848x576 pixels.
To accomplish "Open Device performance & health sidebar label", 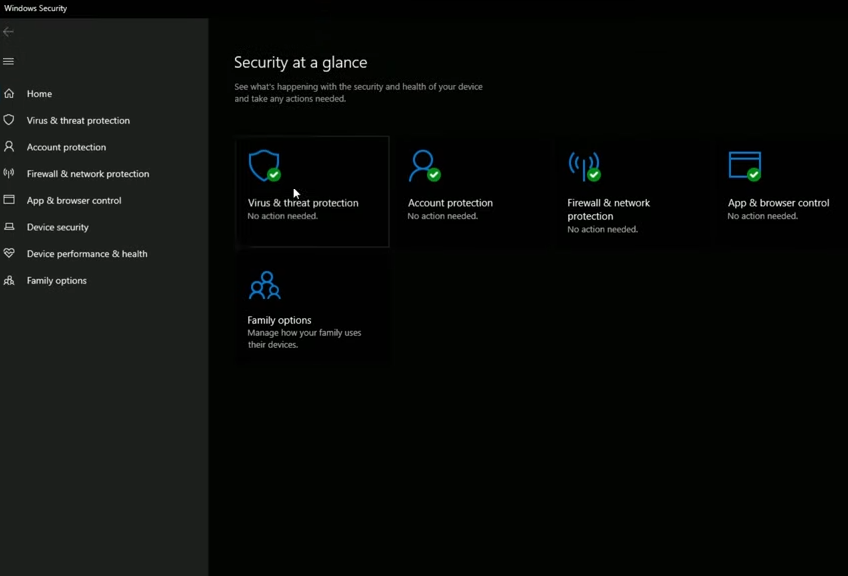I will (87, 254).
